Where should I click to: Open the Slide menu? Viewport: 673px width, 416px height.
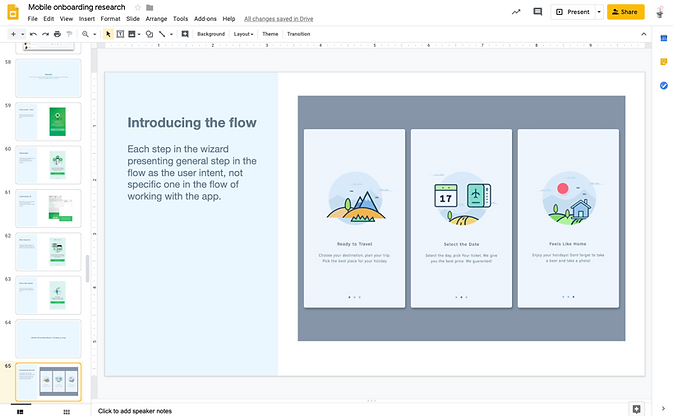point(133,19)
